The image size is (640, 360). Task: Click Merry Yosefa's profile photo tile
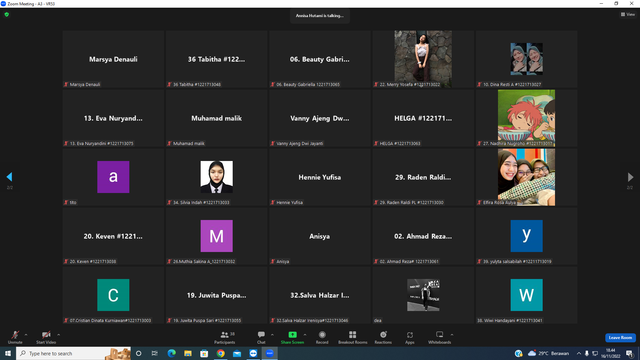point(423,59)
